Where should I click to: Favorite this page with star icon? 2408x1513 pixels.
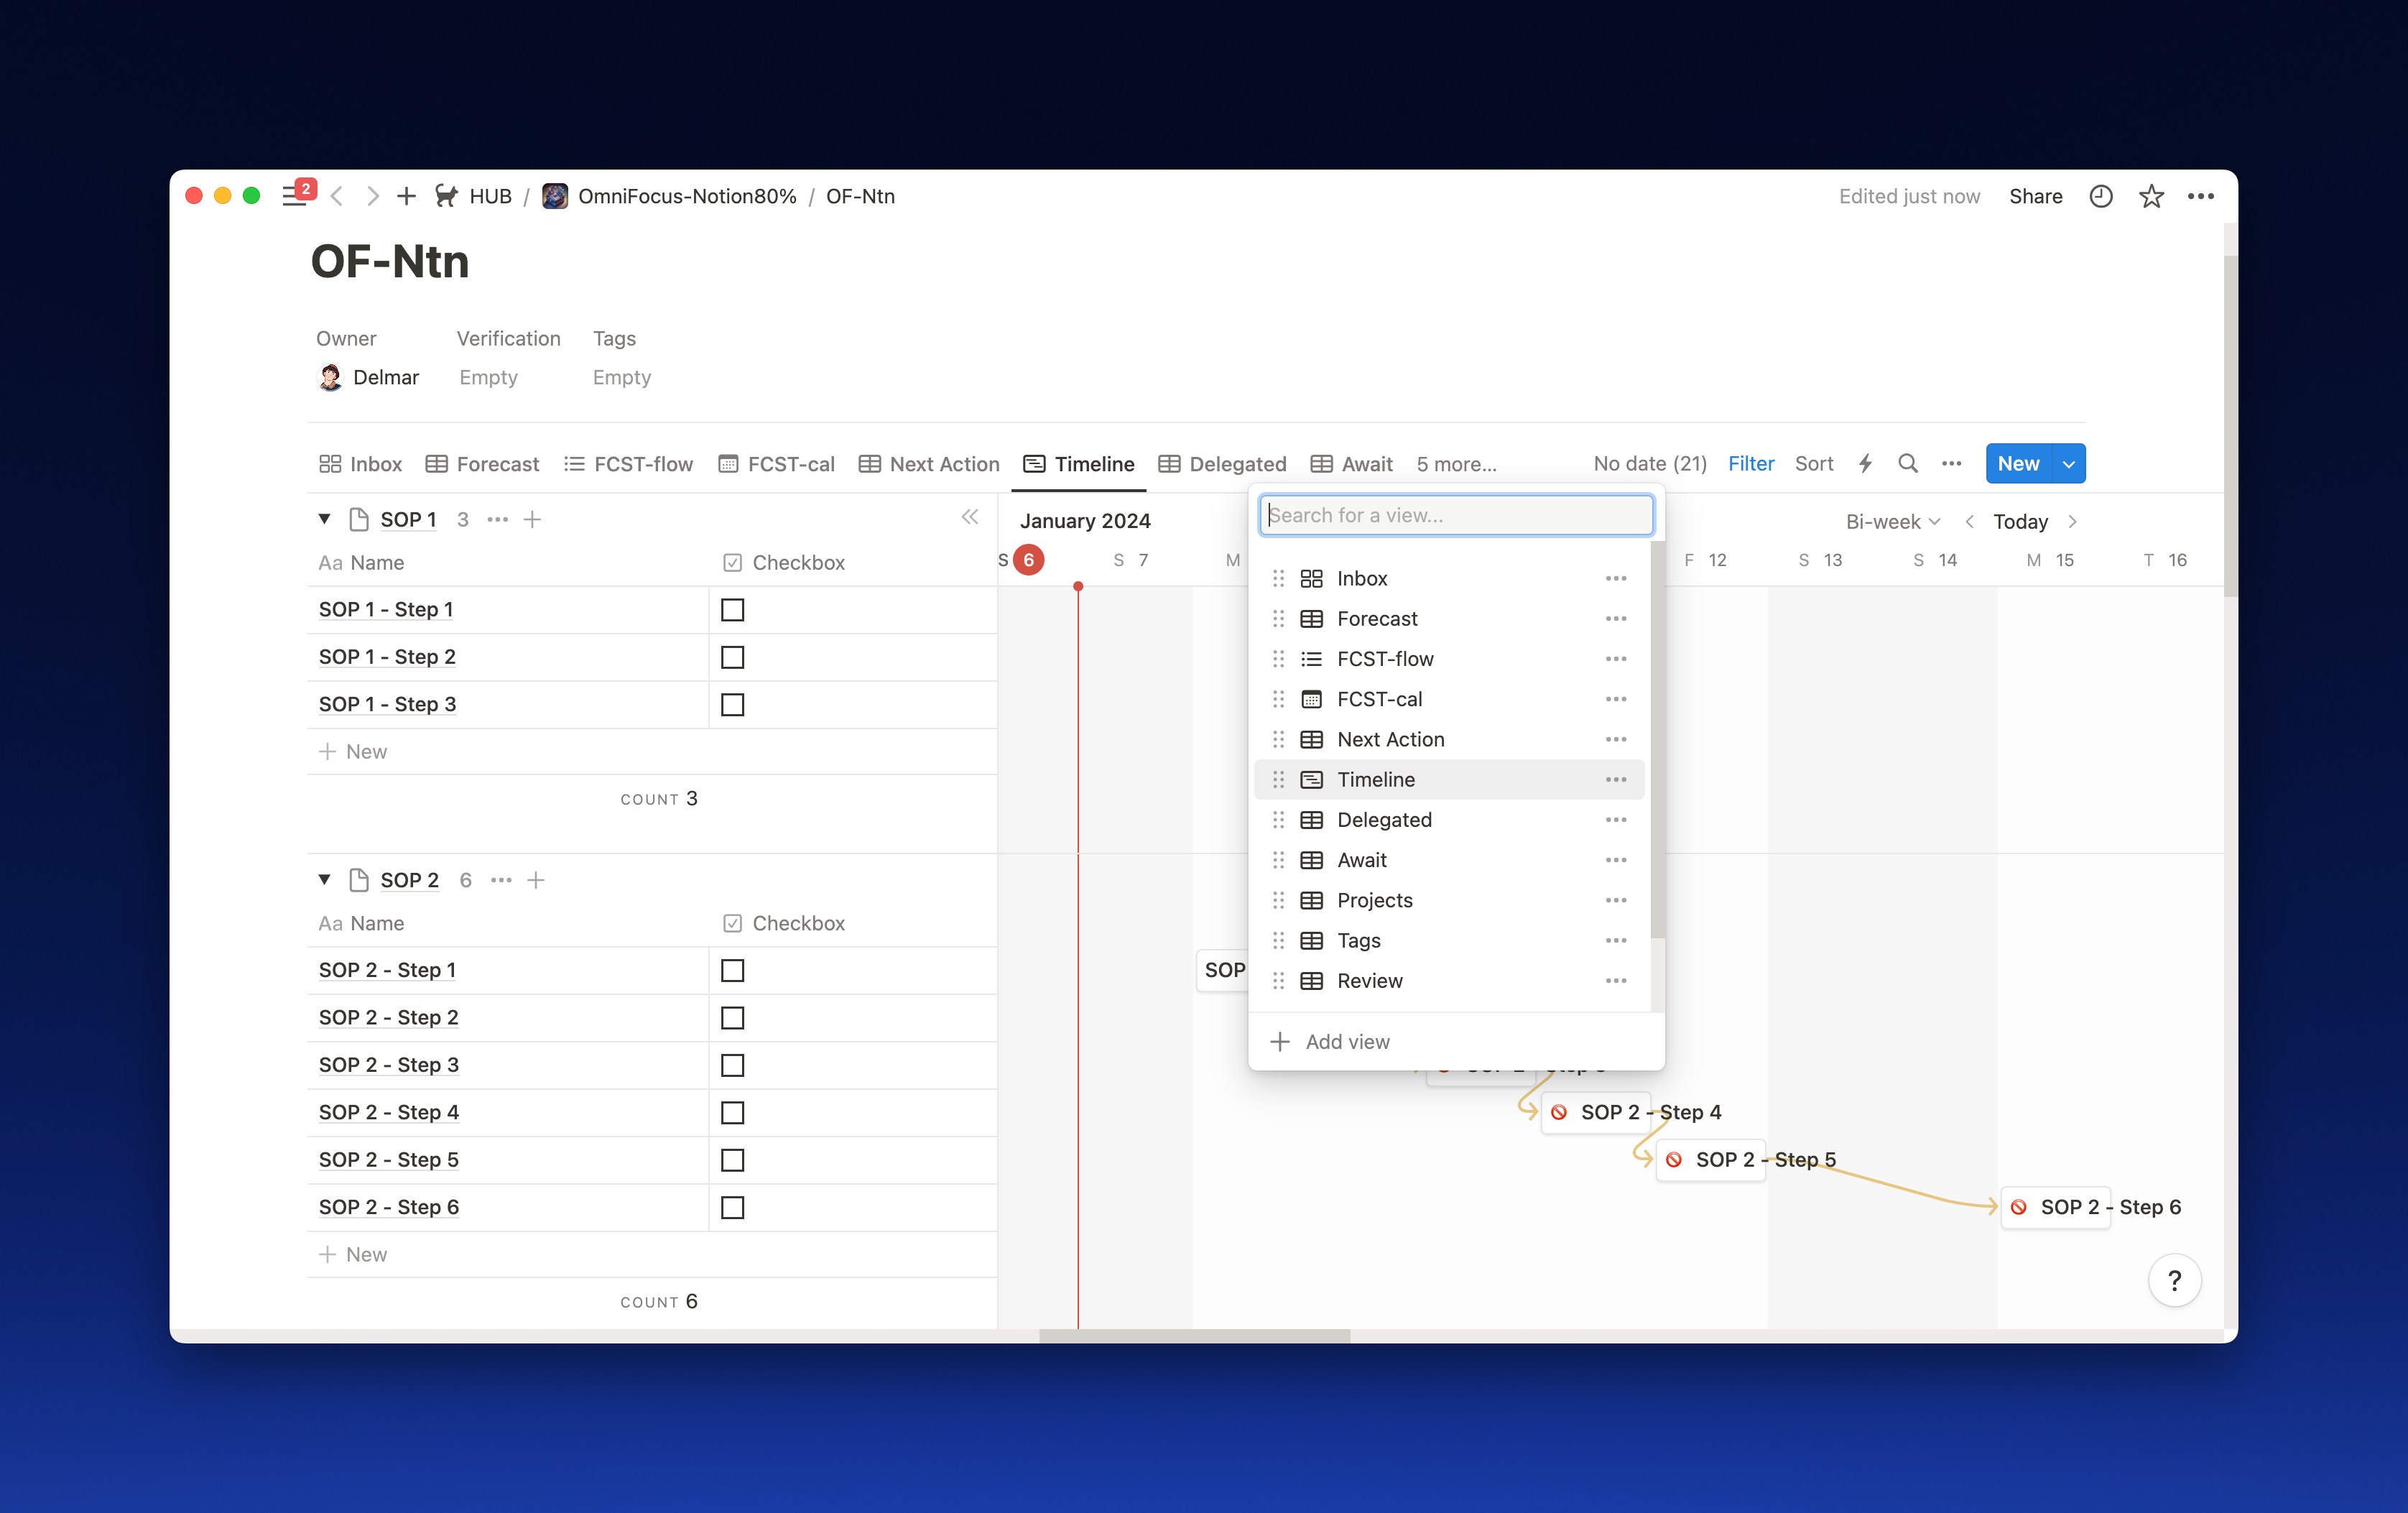click(2151, 197)
